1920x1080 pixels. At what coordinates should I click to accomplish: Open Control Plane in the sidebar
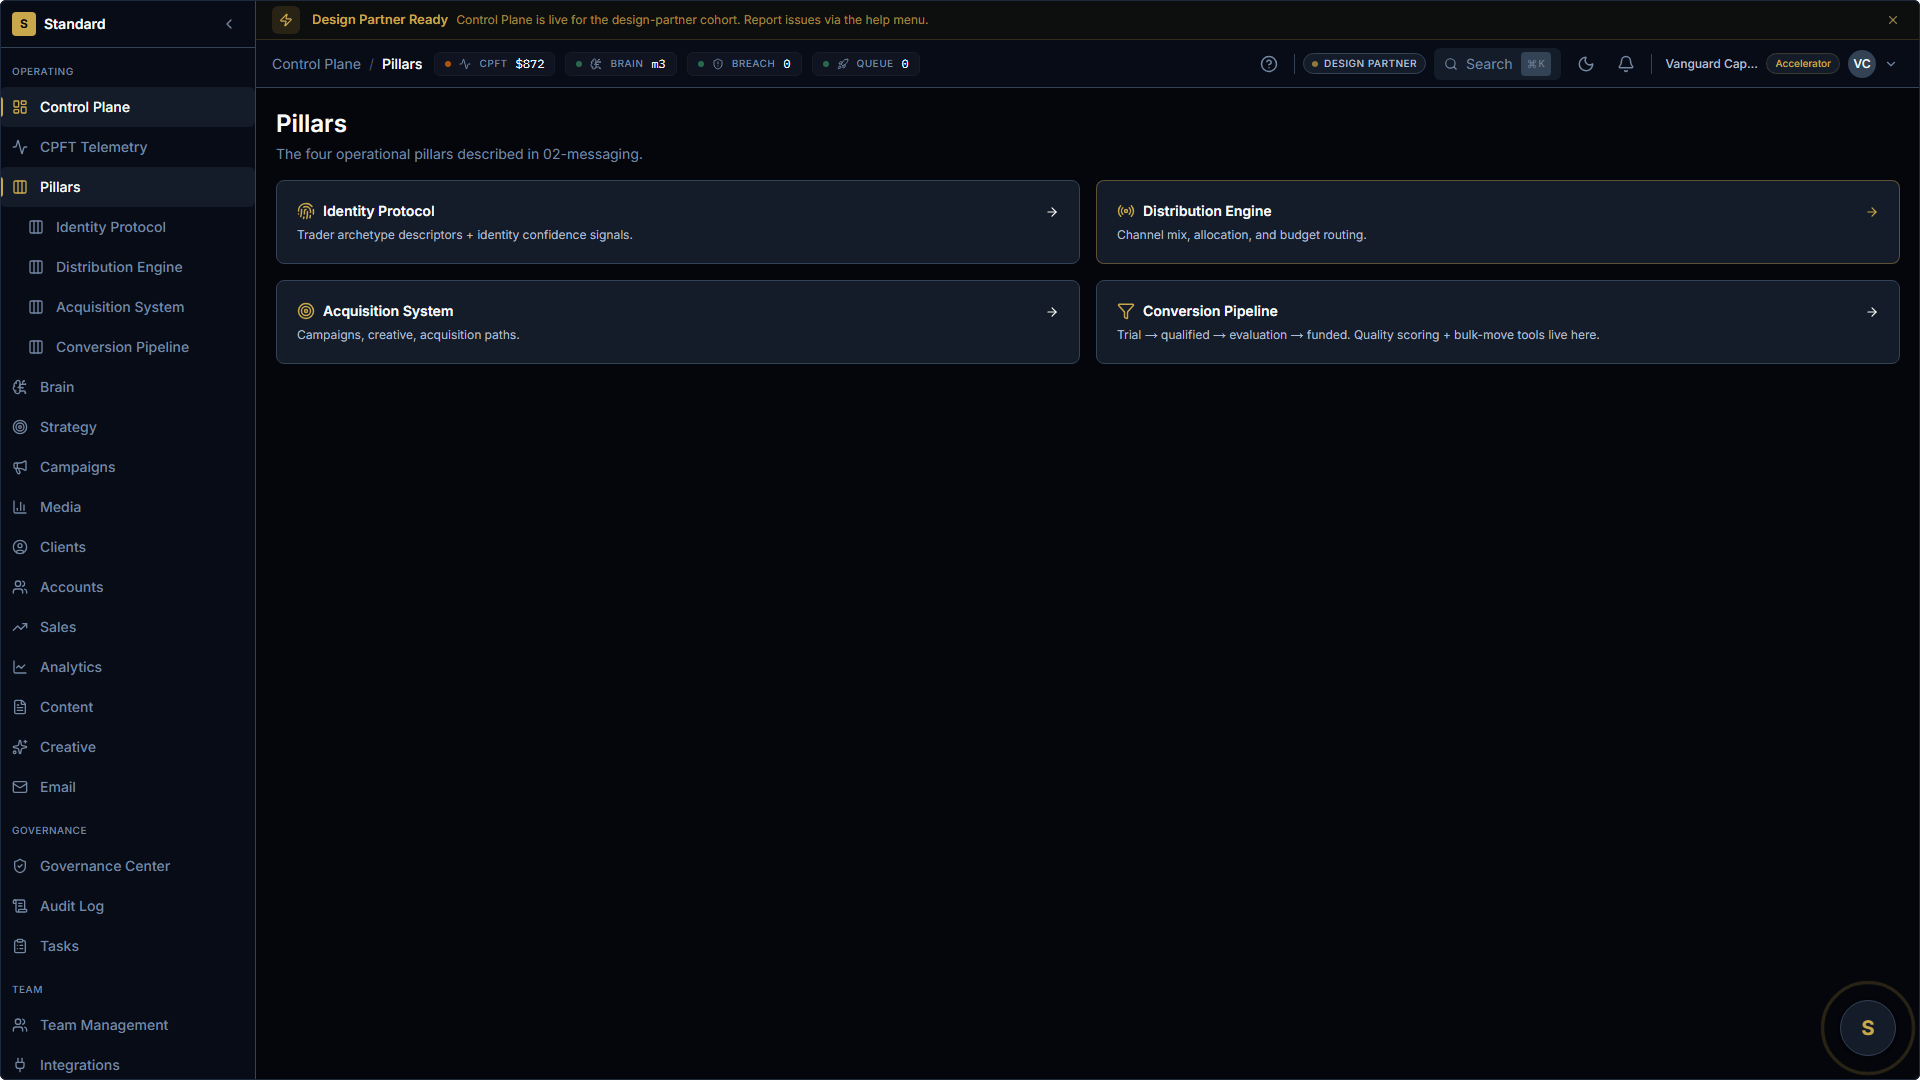click(x=128, y=107)
